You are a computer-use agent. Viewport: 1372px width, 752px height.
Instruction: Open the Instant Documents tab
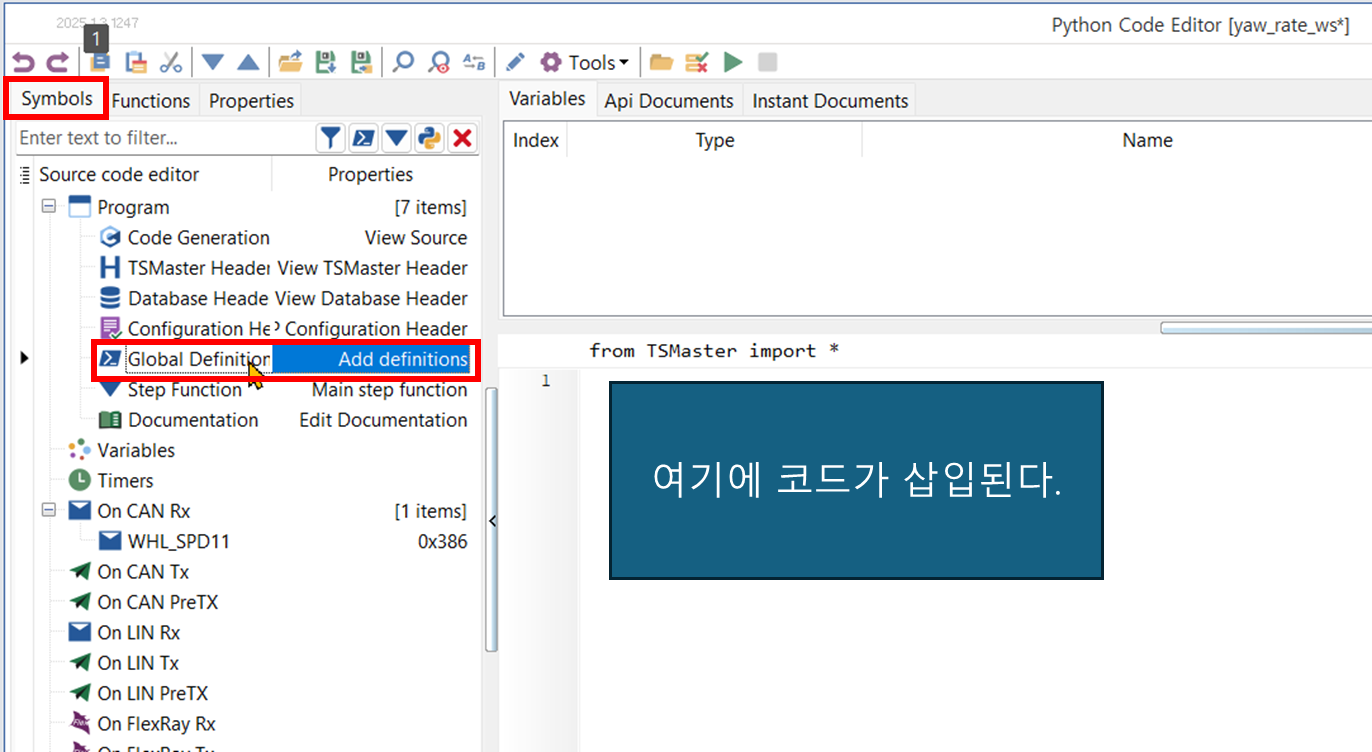[830, 101]
